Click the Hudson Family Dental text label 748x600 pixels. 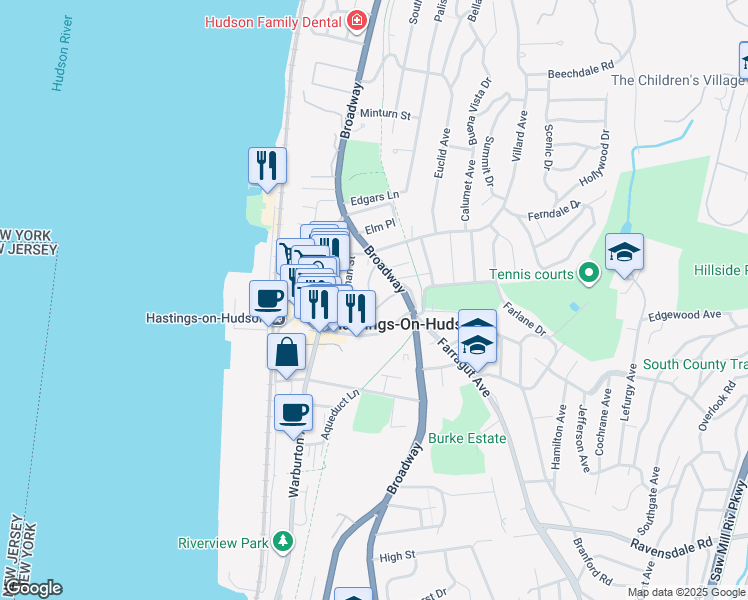(273, 22)
